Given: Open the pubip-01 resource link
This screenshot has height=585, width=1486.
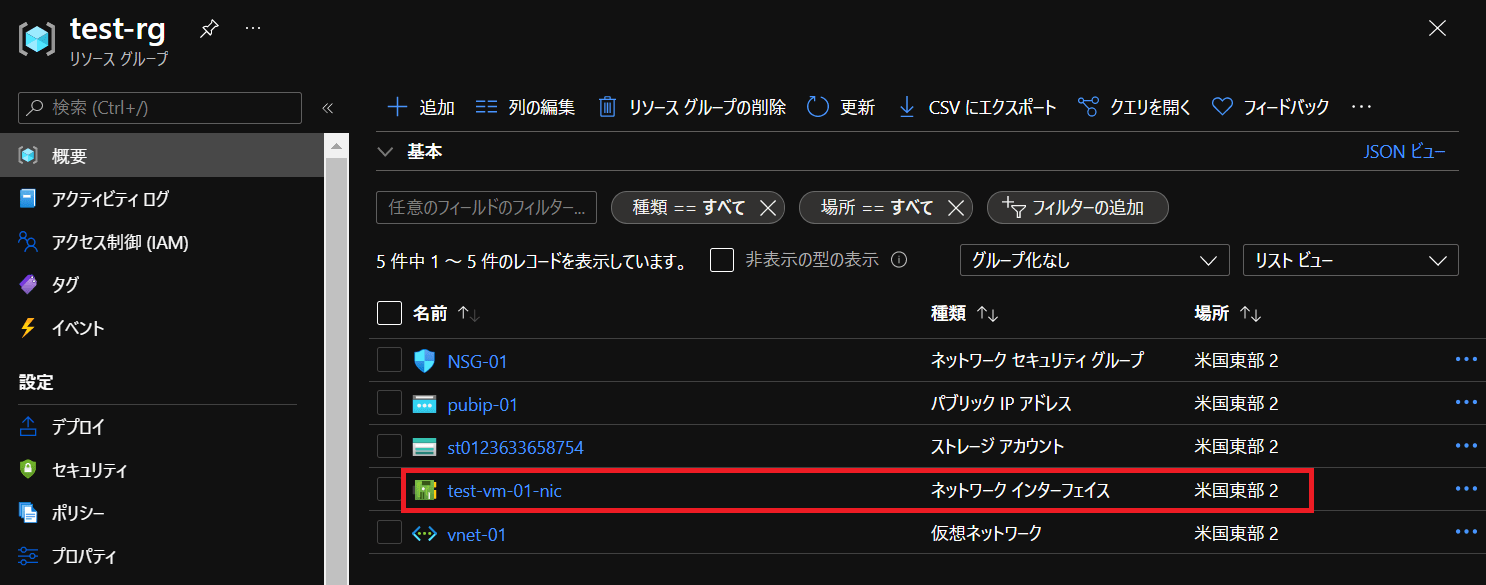Looking at the screenshot, I should click(482, 404).
